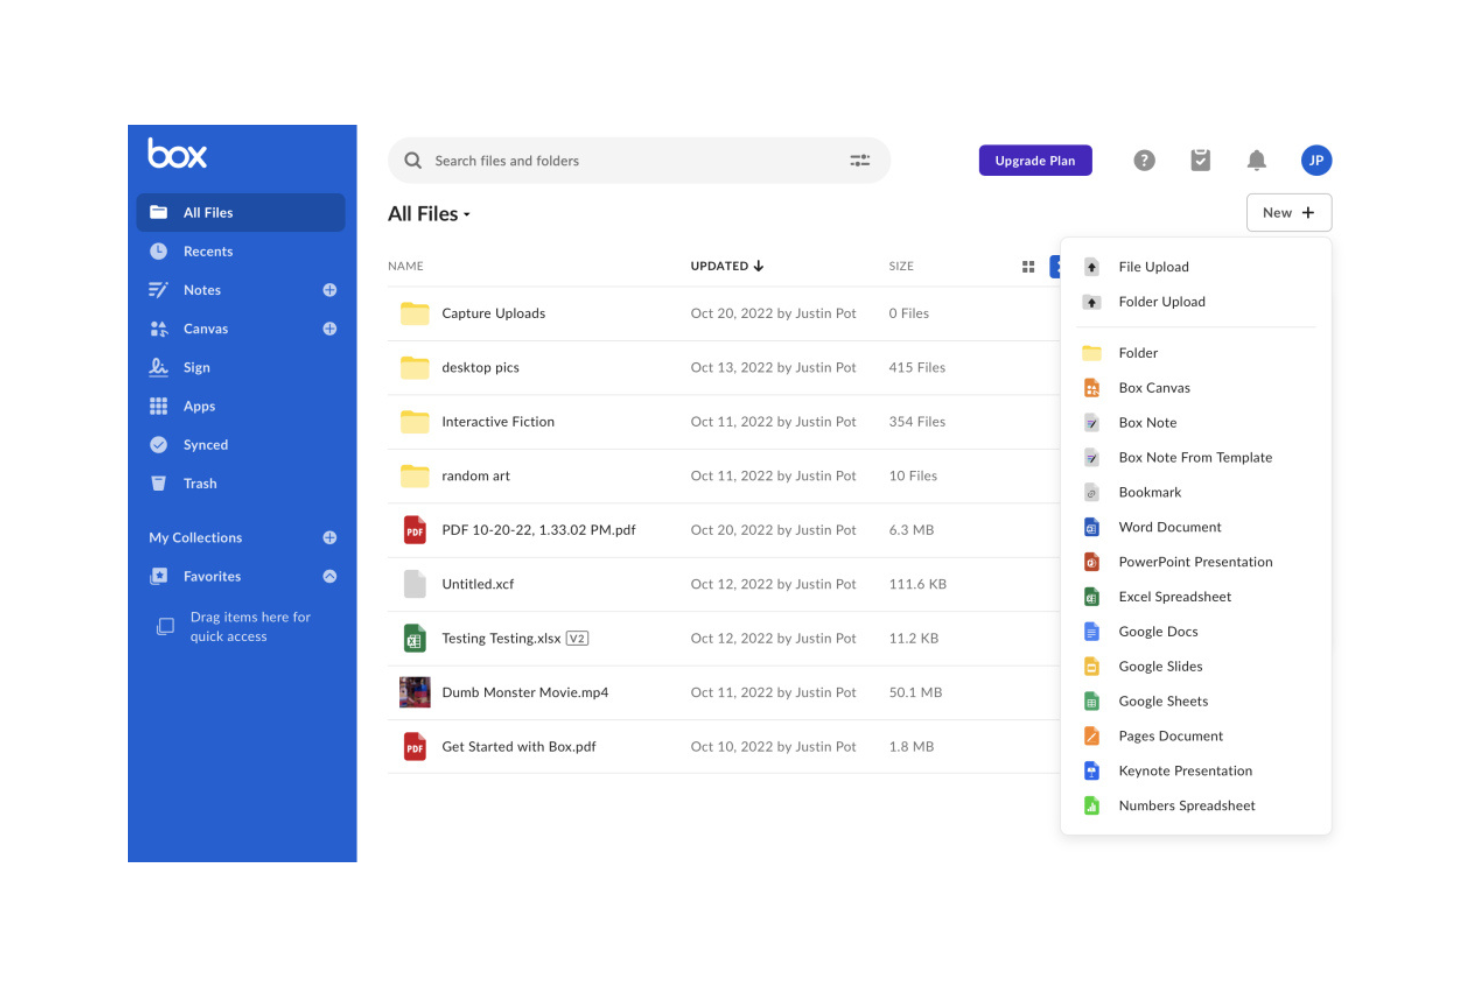Open Get Started with Box.pdf
Viewport: 1480px width, 987px height.
coord(519,747)
